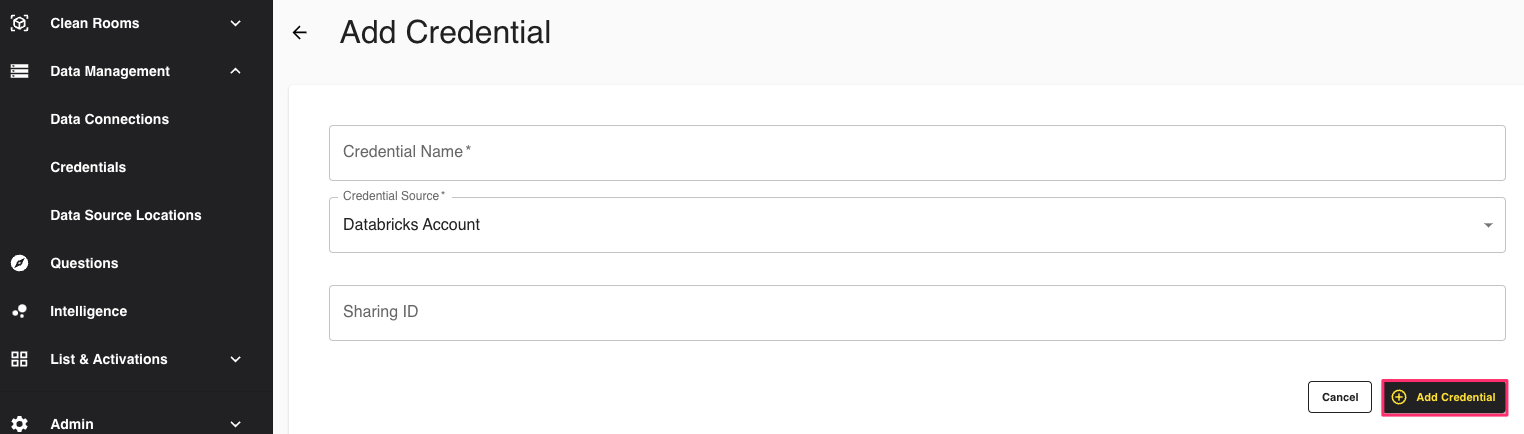The image size is (1524, 434).
Task: Focus the Credential Name field
Action: [x=916, y=153]
